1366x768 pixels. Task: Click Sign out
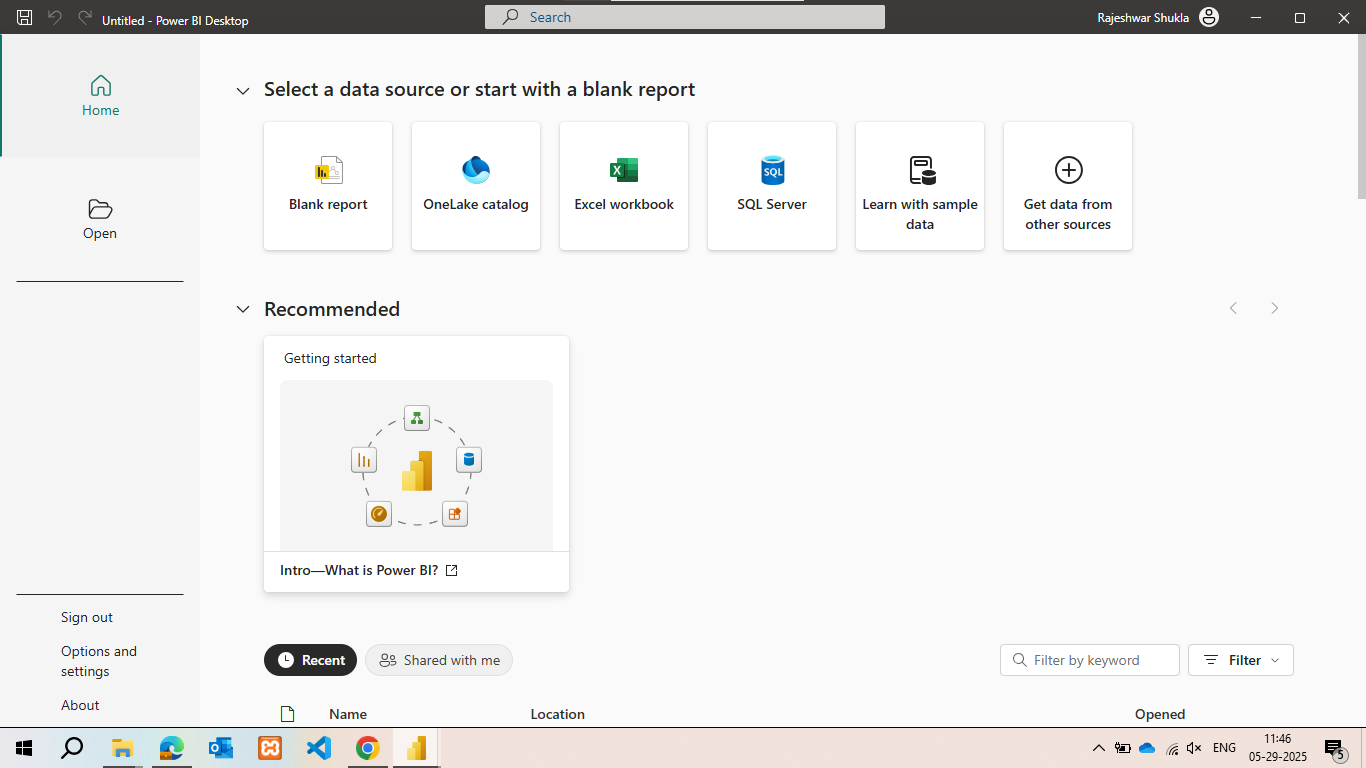tap(87, 617)
